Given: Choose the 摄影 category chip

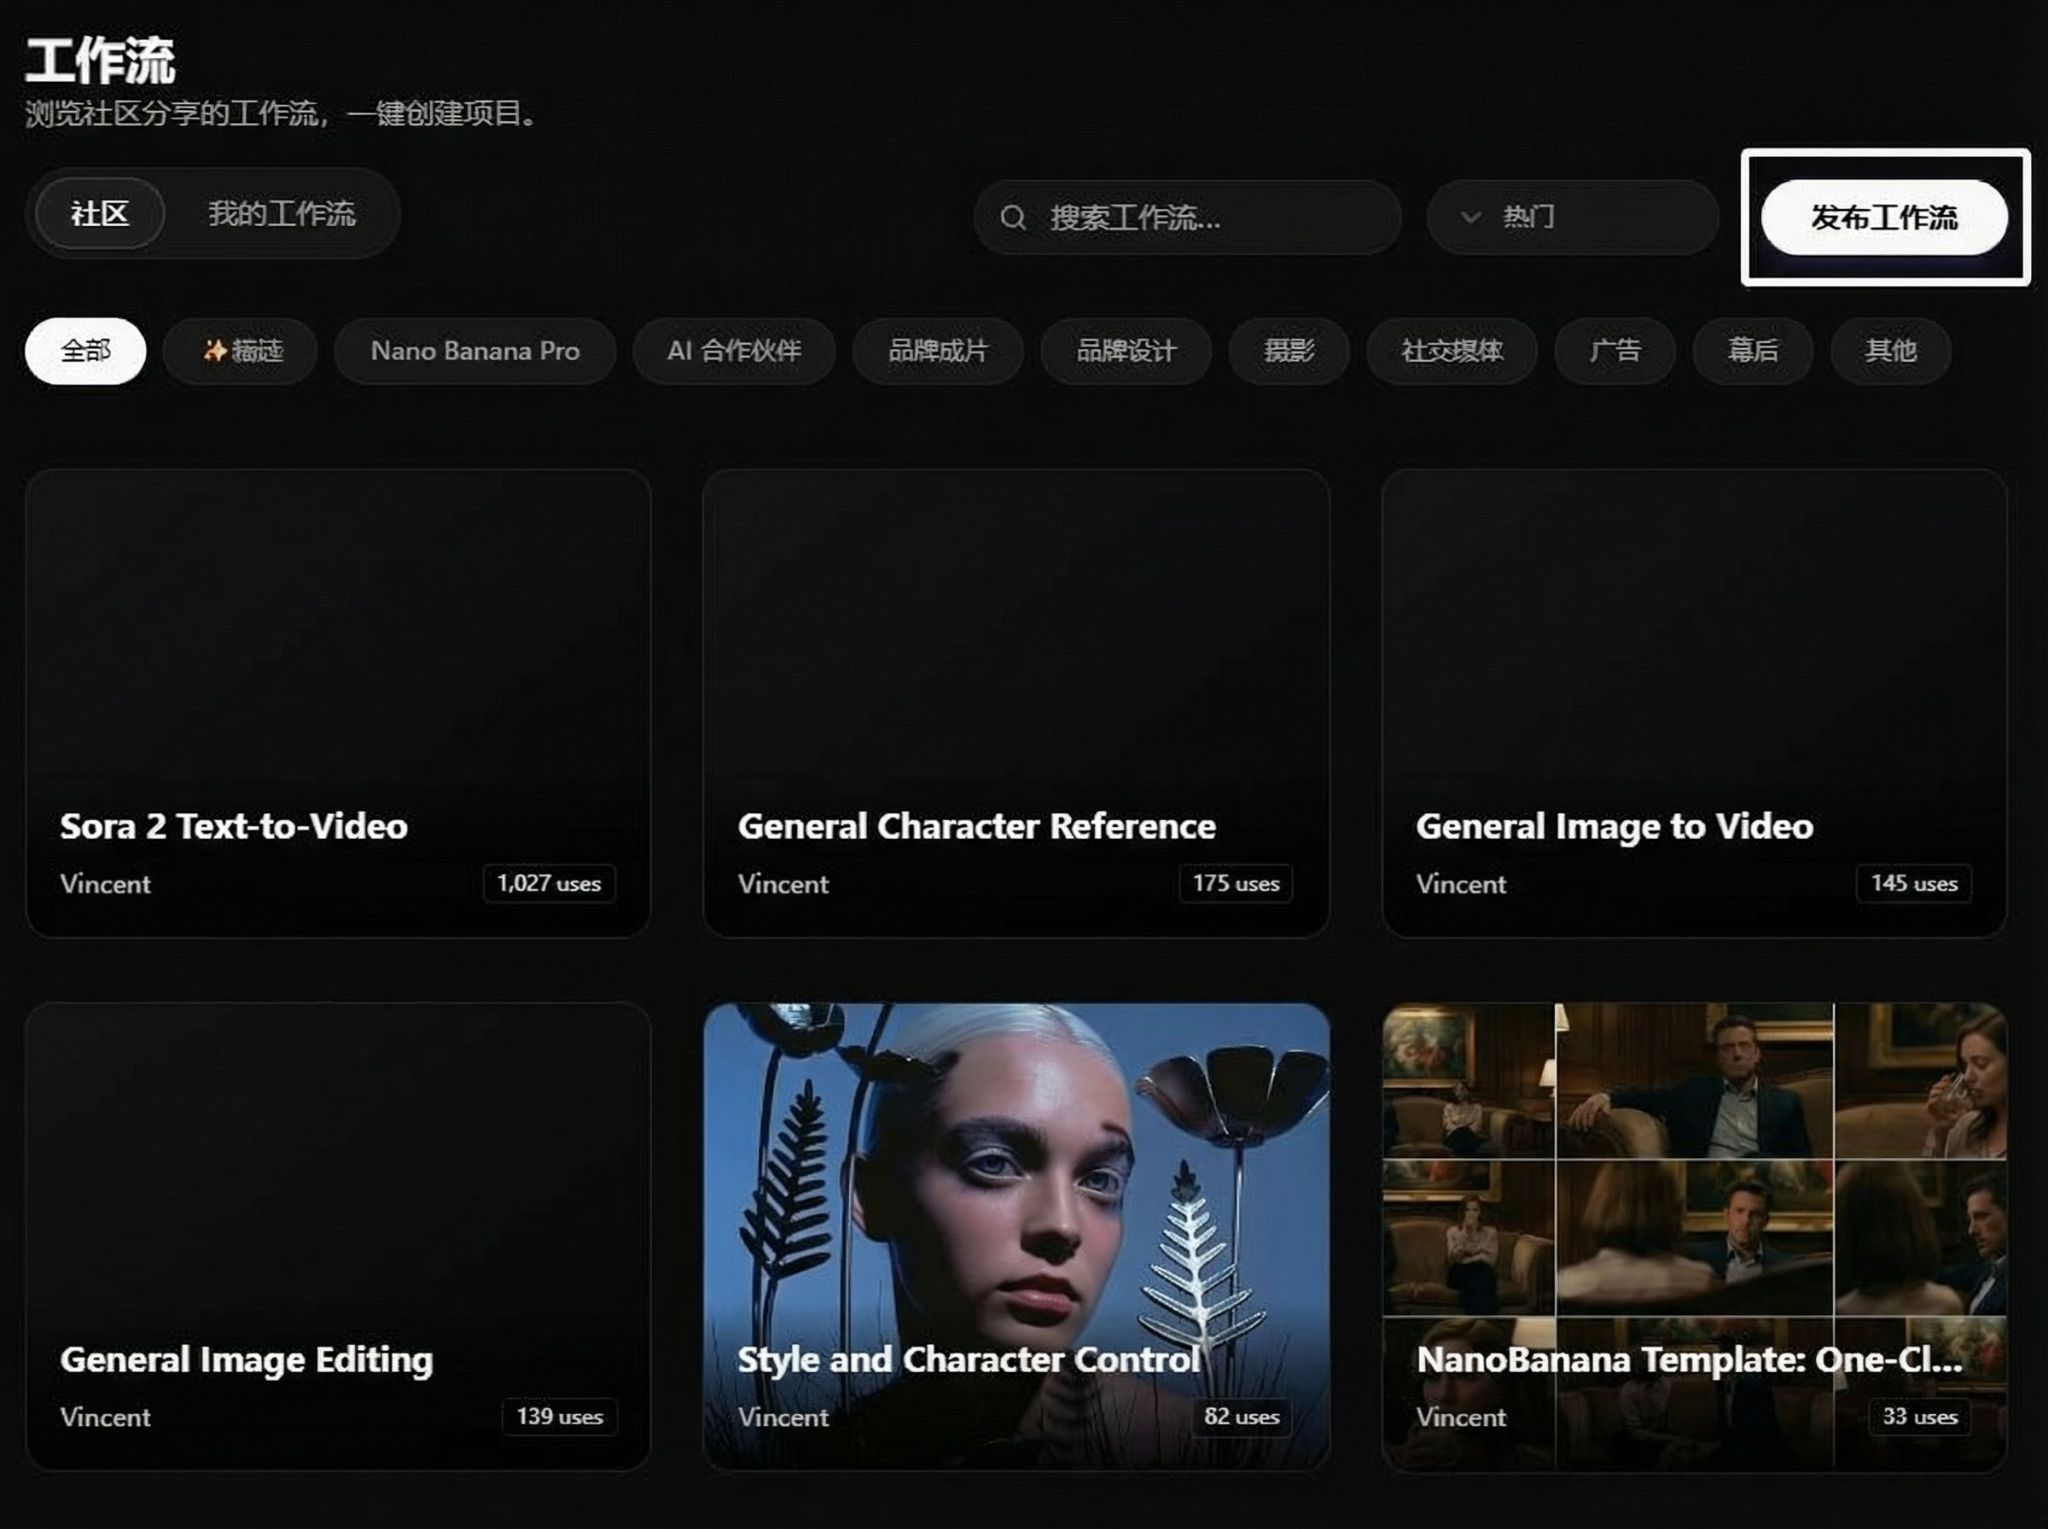Looking at the screenshot, I should (x=1288, y=351).
